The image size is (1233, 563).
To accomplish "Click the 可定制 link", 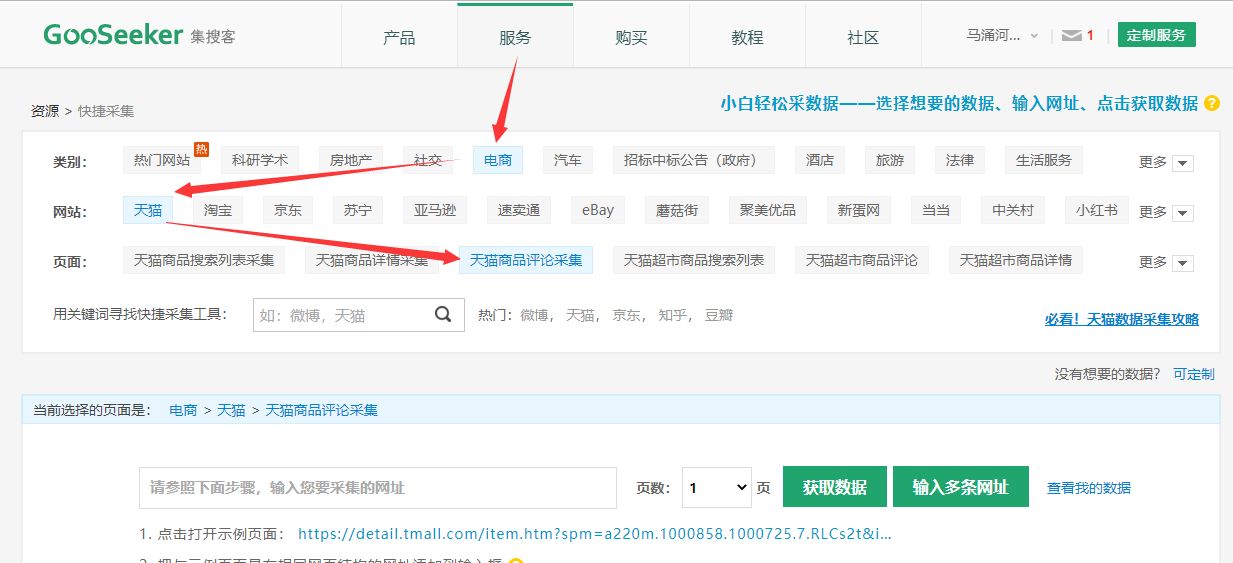I will pos(1194,374).
